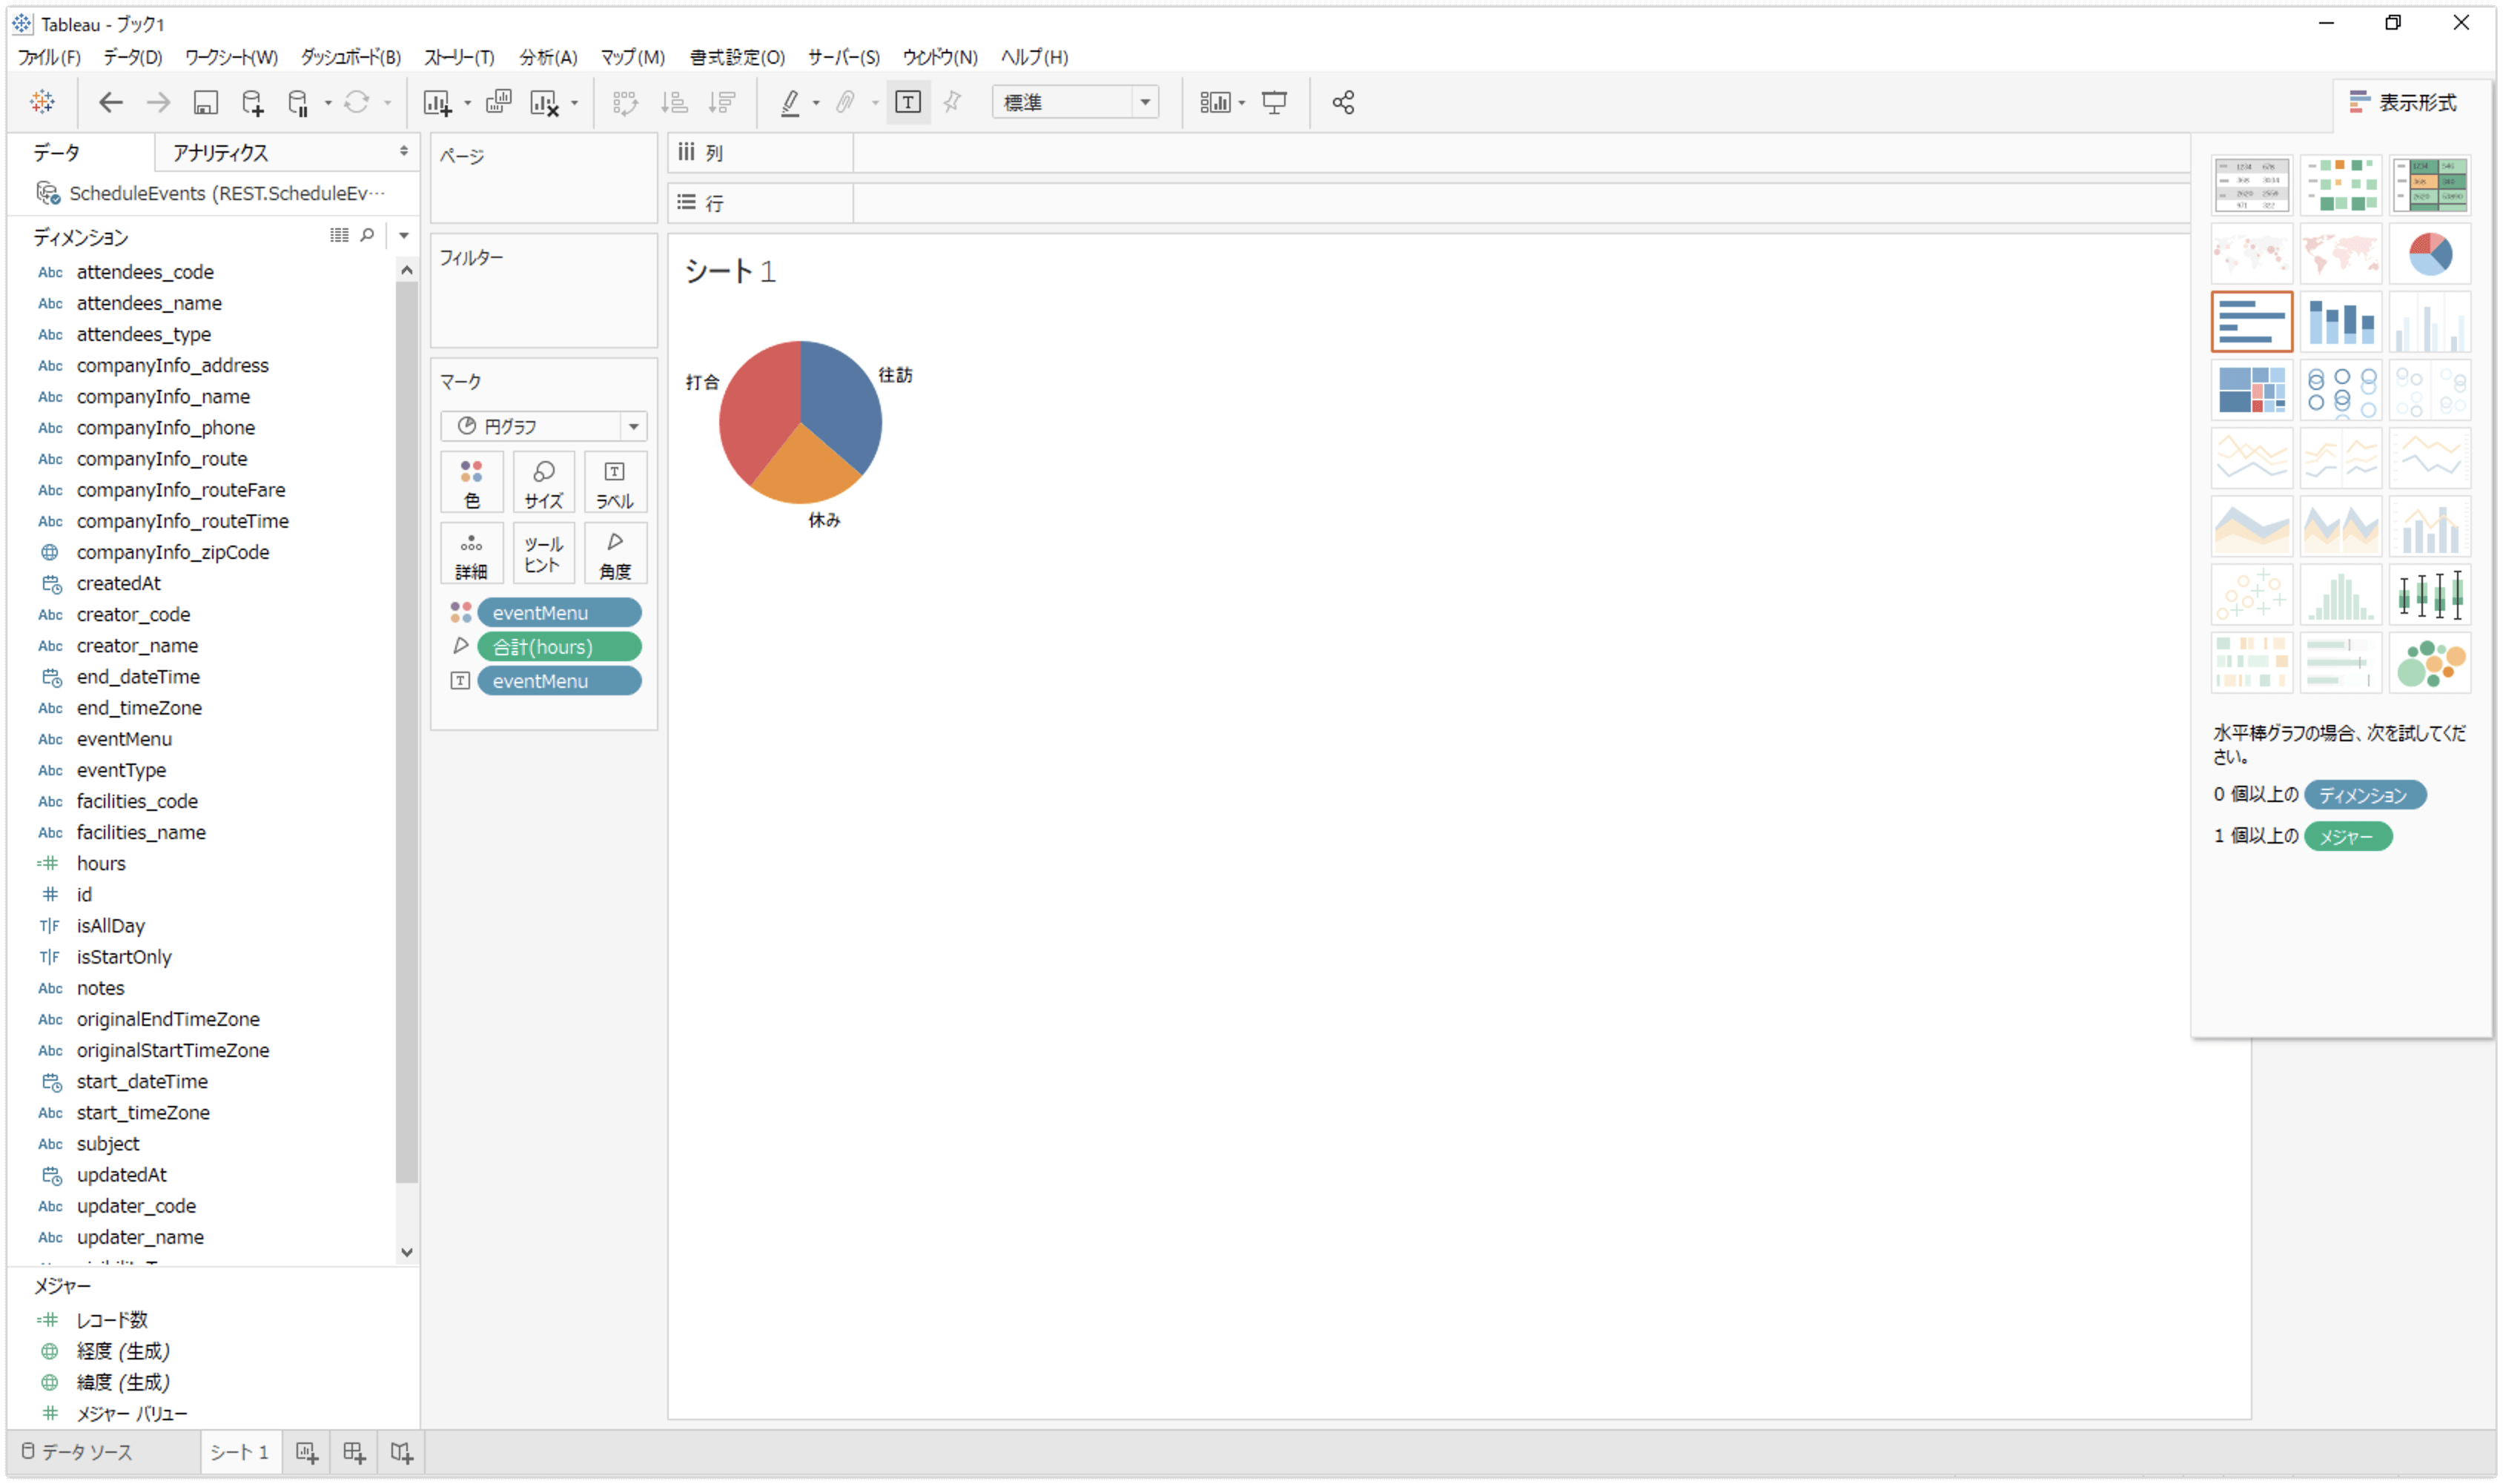Click the Share workbook icon
This screenshot has height=1484, width=2503.
(x=1343, y=102)
